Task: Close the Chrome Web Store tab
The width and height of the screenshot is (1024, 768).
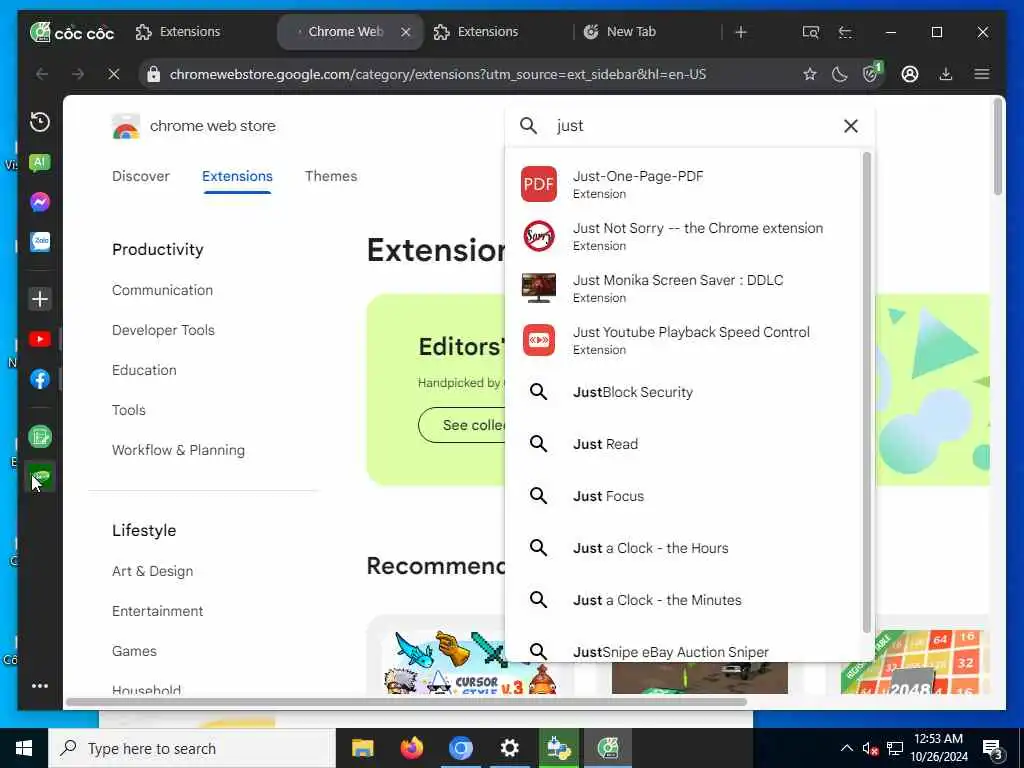Action: 406,32
